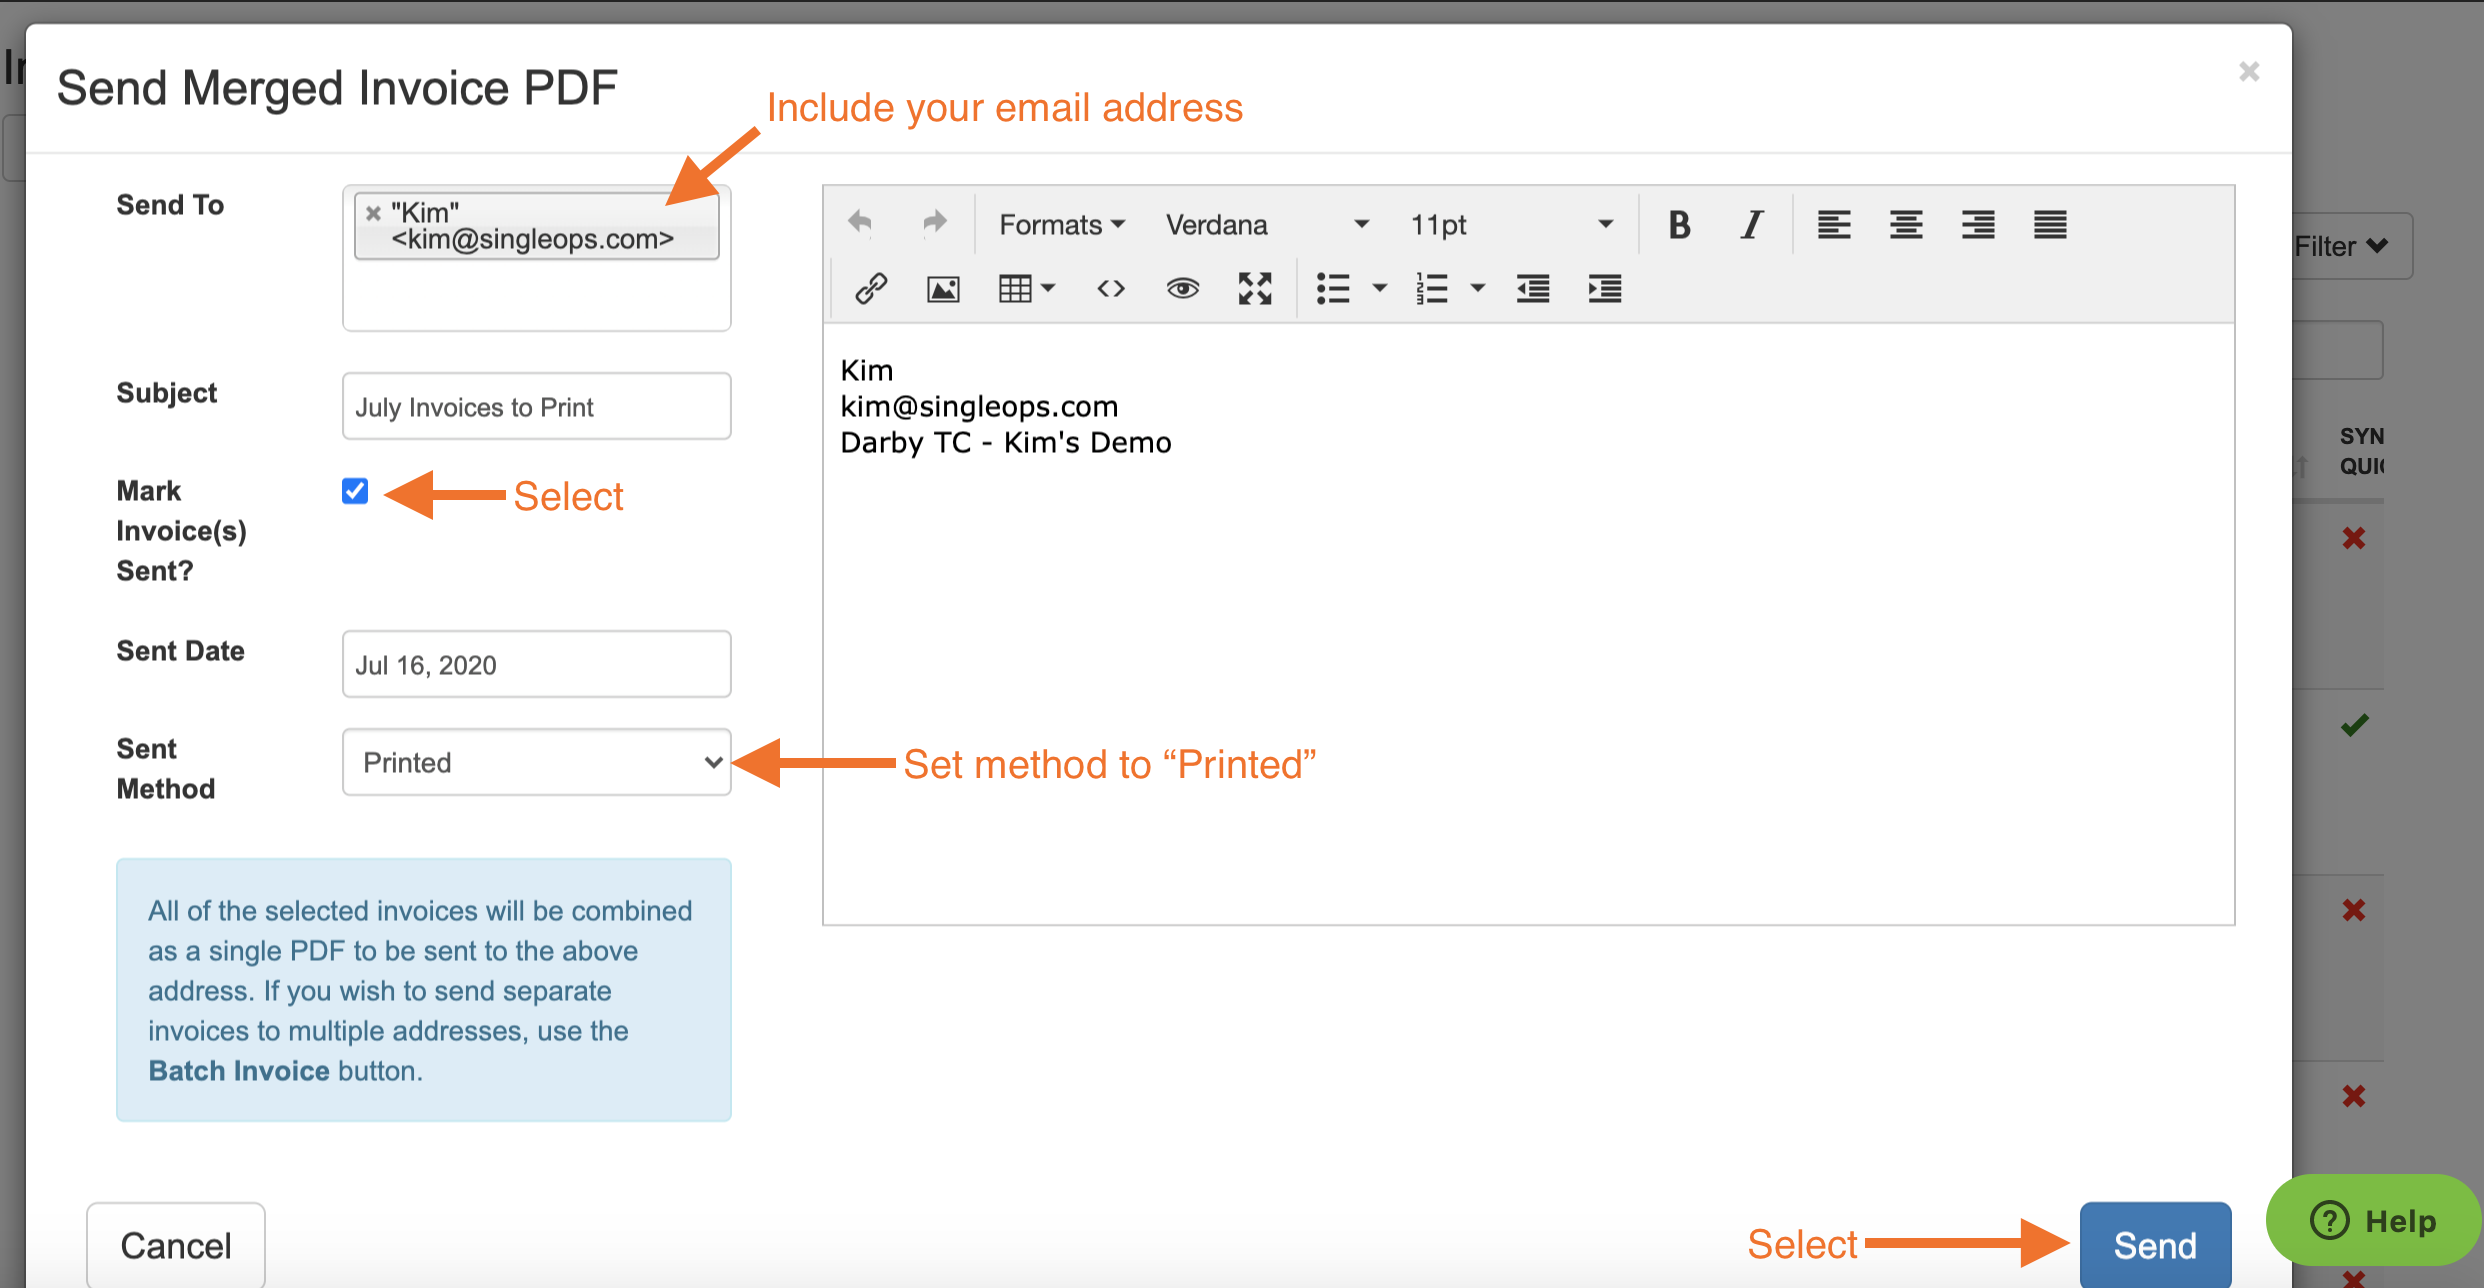Click the Cancel button
The image size is (2484, 1288).
tap(175, 1245)
